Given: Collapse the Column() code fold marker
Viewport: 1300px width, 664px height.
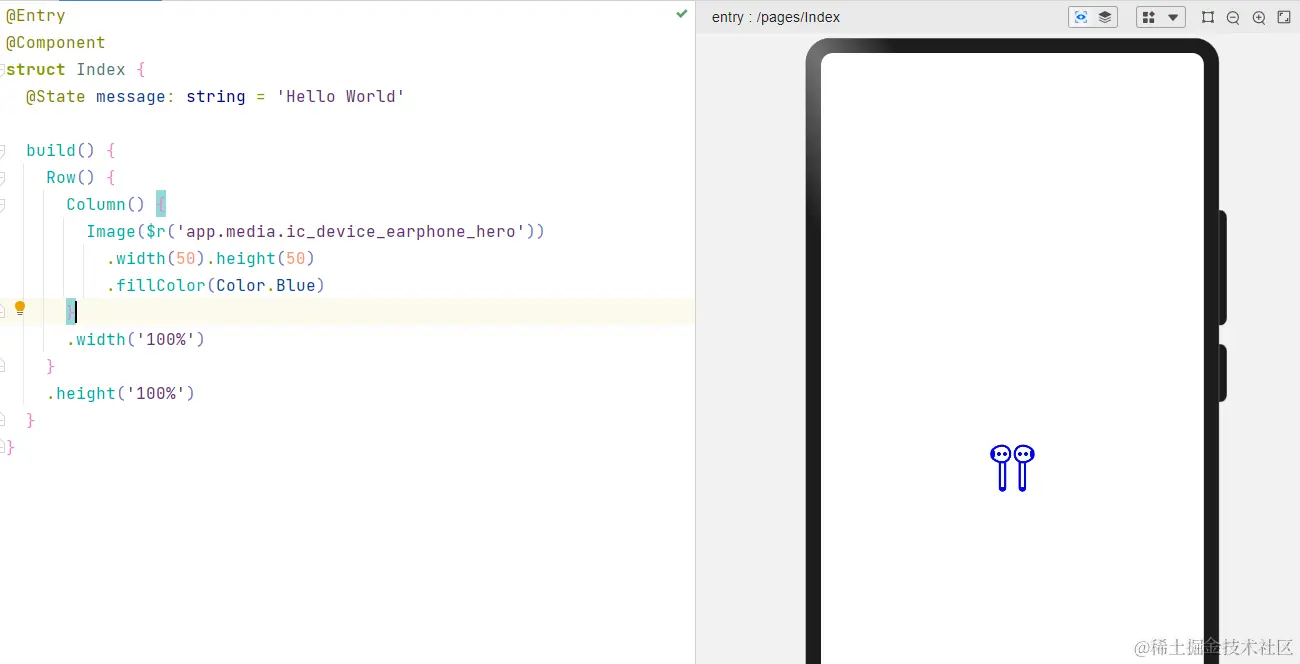Looking at the screenshot, I should pyautogui.click(x=2, y=204).
